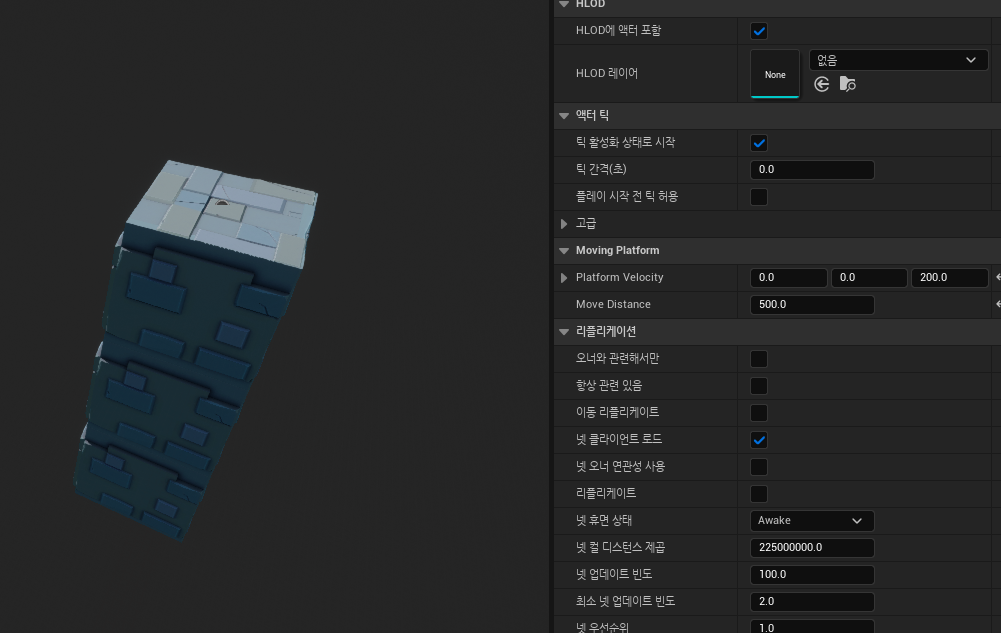Viewport: 1001px width, 633px height.
Task: Click the 'Platform Velocity' label text
Action: click(x=619, y=278)
